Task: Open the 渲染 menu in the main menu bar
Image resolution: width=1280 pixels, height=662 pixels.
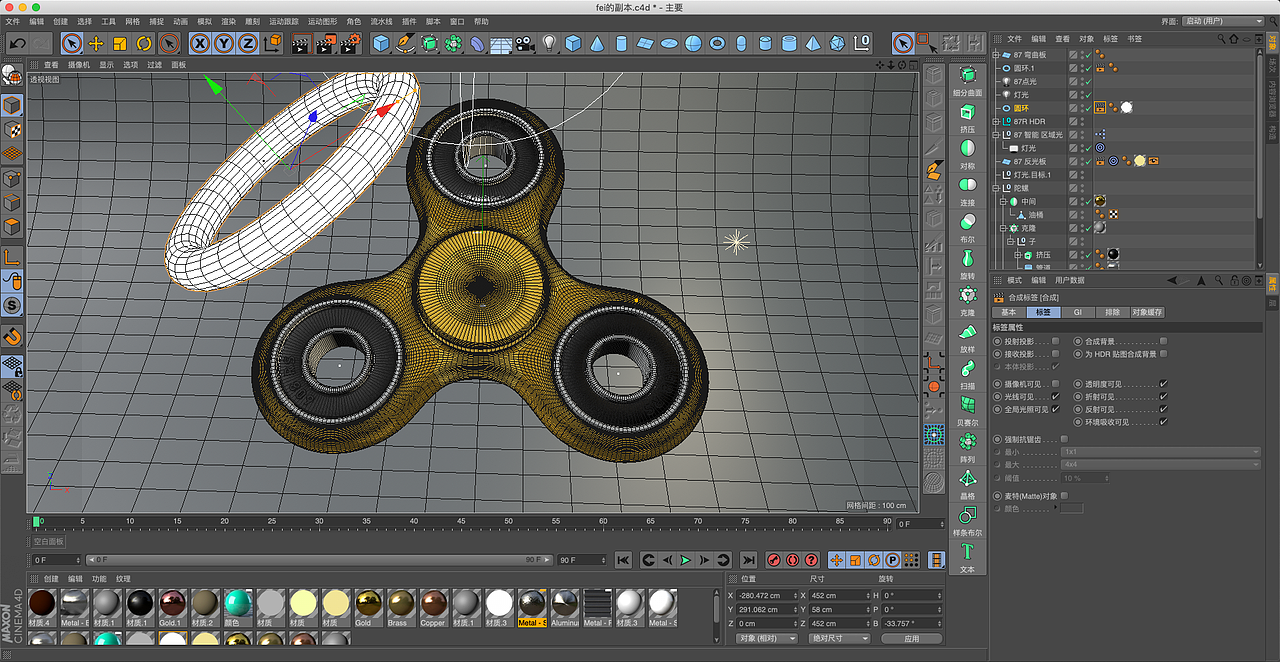Action: 229,21
